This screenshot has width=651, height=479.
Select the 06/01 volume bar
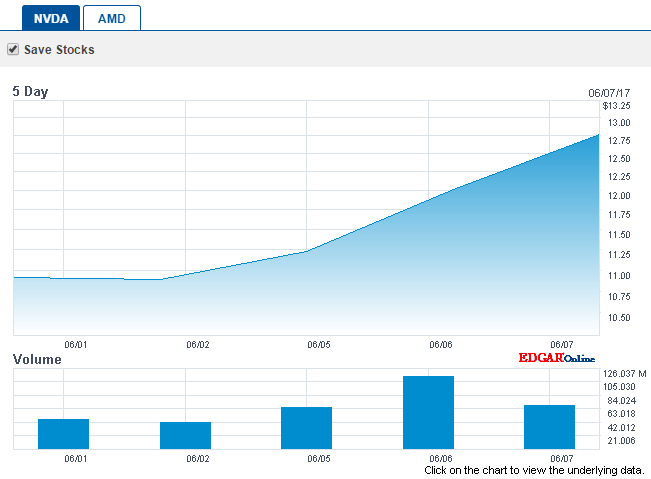point(63,434)
